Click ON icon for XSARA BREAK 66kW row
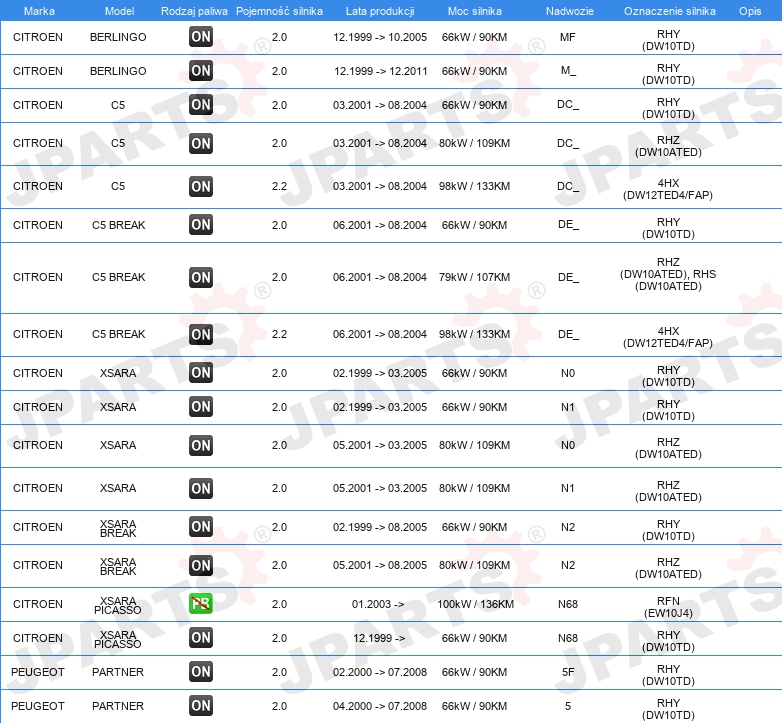Viewport: 782px width, 723px height. point(201,527)
